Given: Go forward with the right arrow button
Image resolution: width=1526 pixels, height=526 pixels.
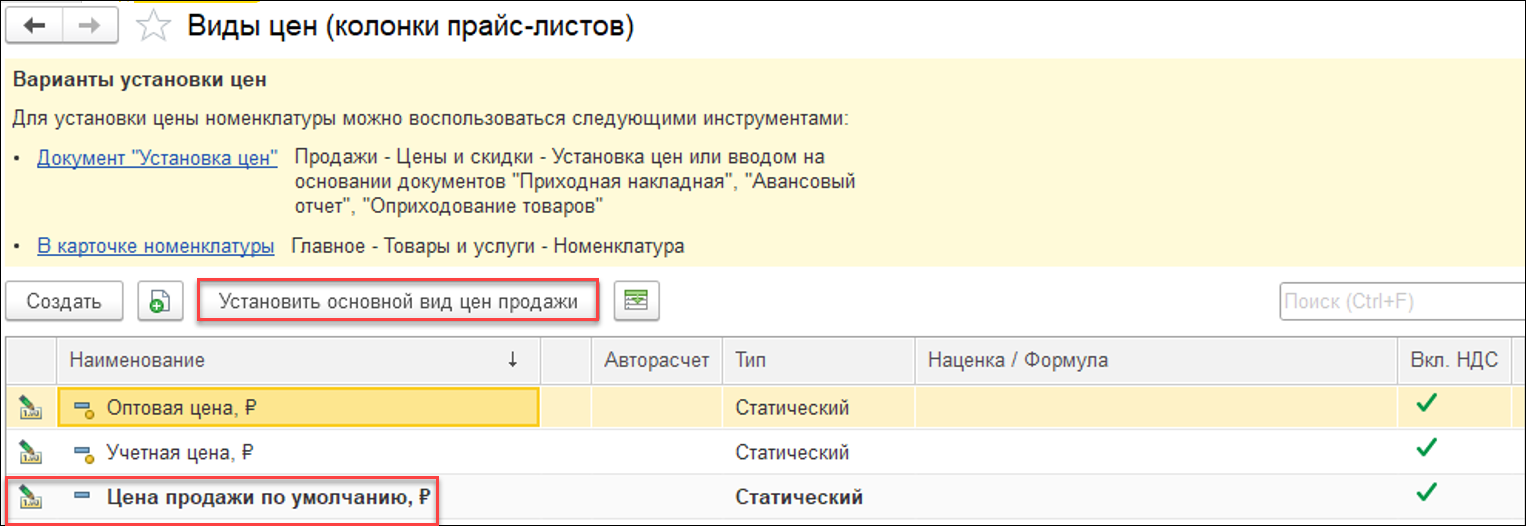Looking at the screenshot, I should coord(89,27).
